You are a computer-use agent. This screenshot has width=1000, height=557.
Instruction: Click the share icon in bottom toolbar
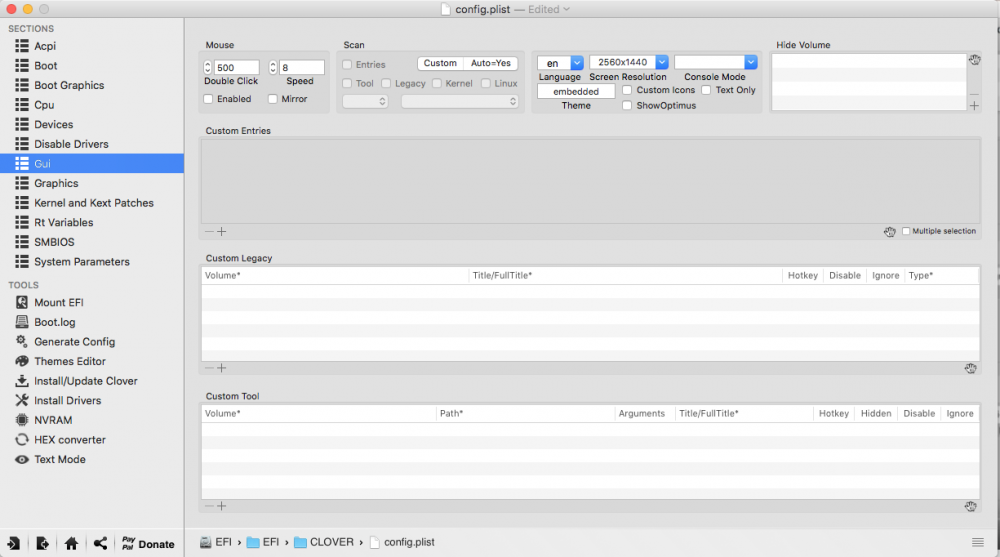tap(100, 544)
